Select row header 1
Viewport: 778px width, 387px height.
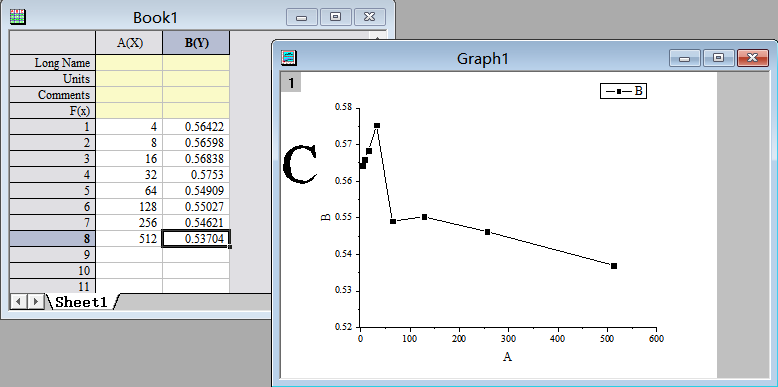pos(53,127)
